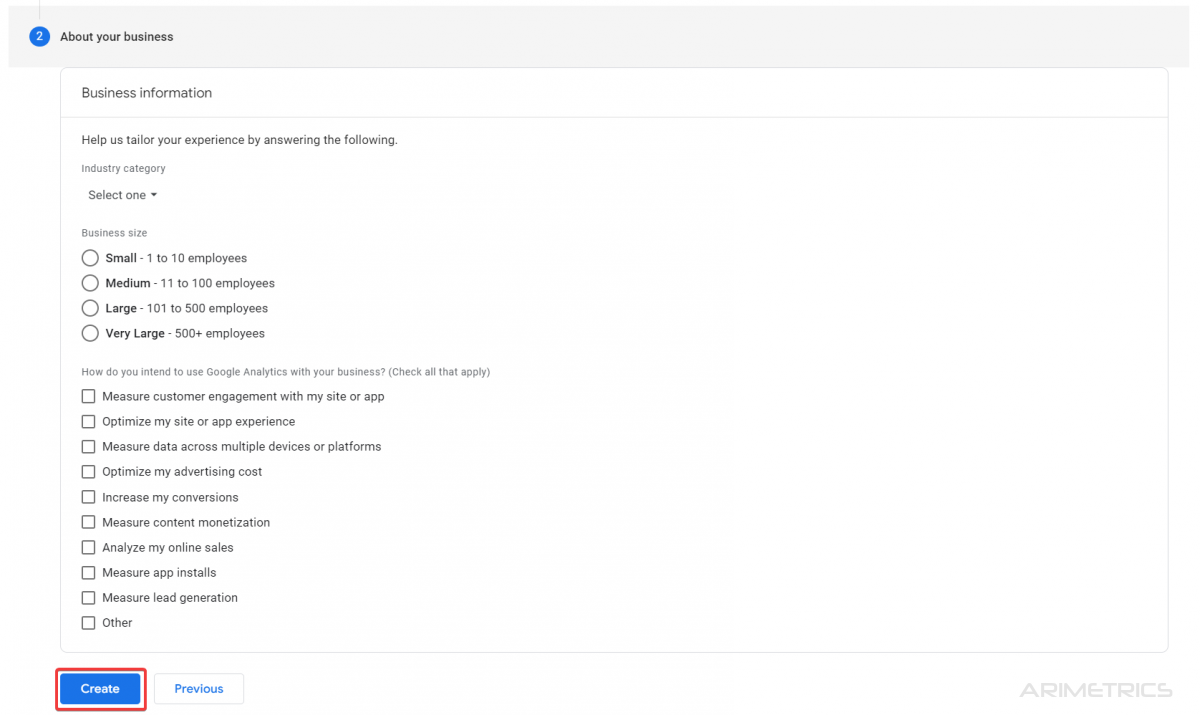This screenshot has width=1200, height=715.
Task: Open the Industry category dropdown
Action: (x=122, y=195)
